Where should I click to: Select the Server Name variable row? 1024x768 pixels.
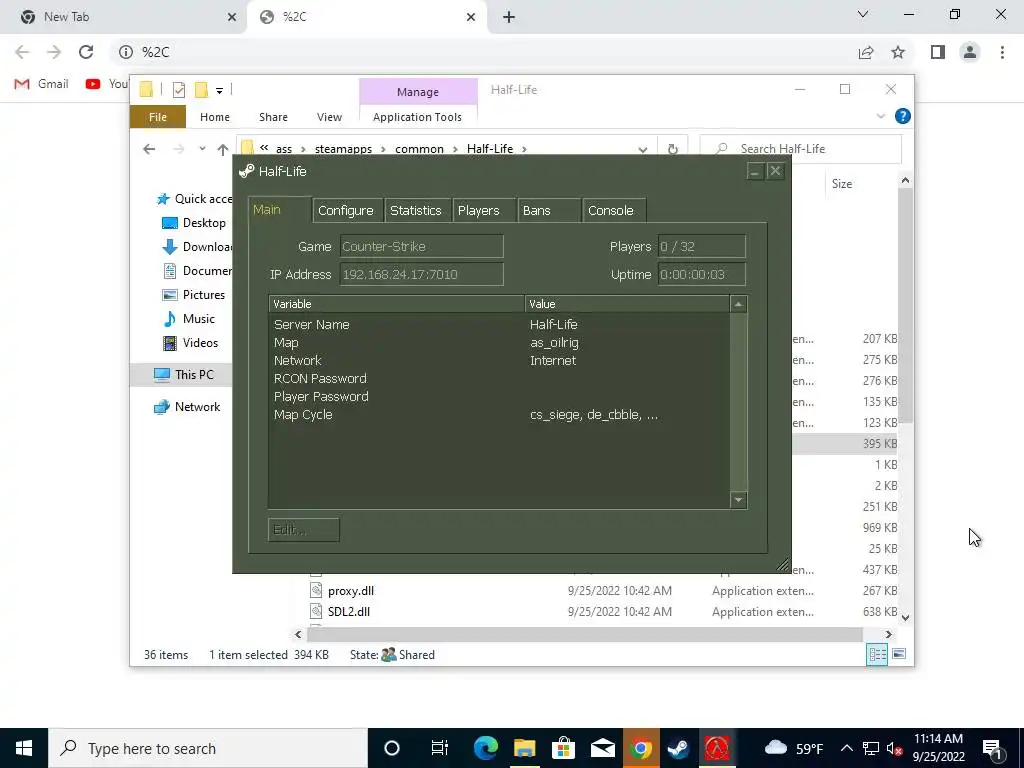point(499,325)
